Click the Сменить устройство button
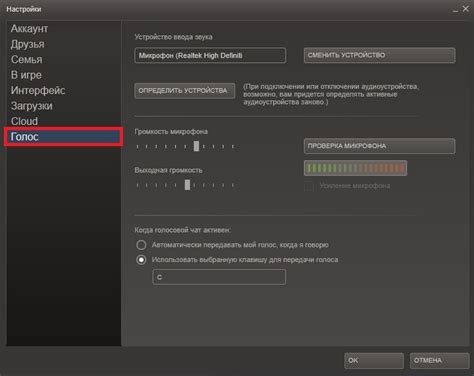Viewport: 474px width, 376px height. (x=379, y=55)
